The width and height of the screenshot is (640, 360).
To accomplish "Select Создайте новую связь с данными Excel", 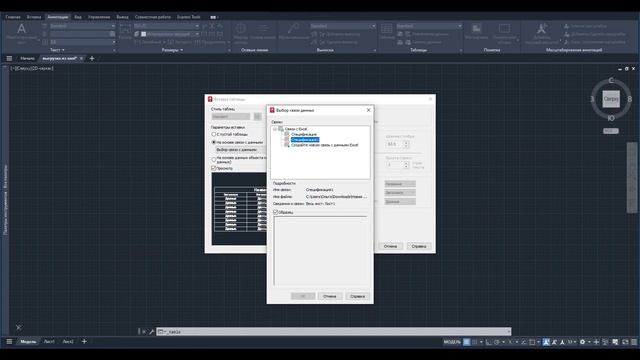I will 325,145.
